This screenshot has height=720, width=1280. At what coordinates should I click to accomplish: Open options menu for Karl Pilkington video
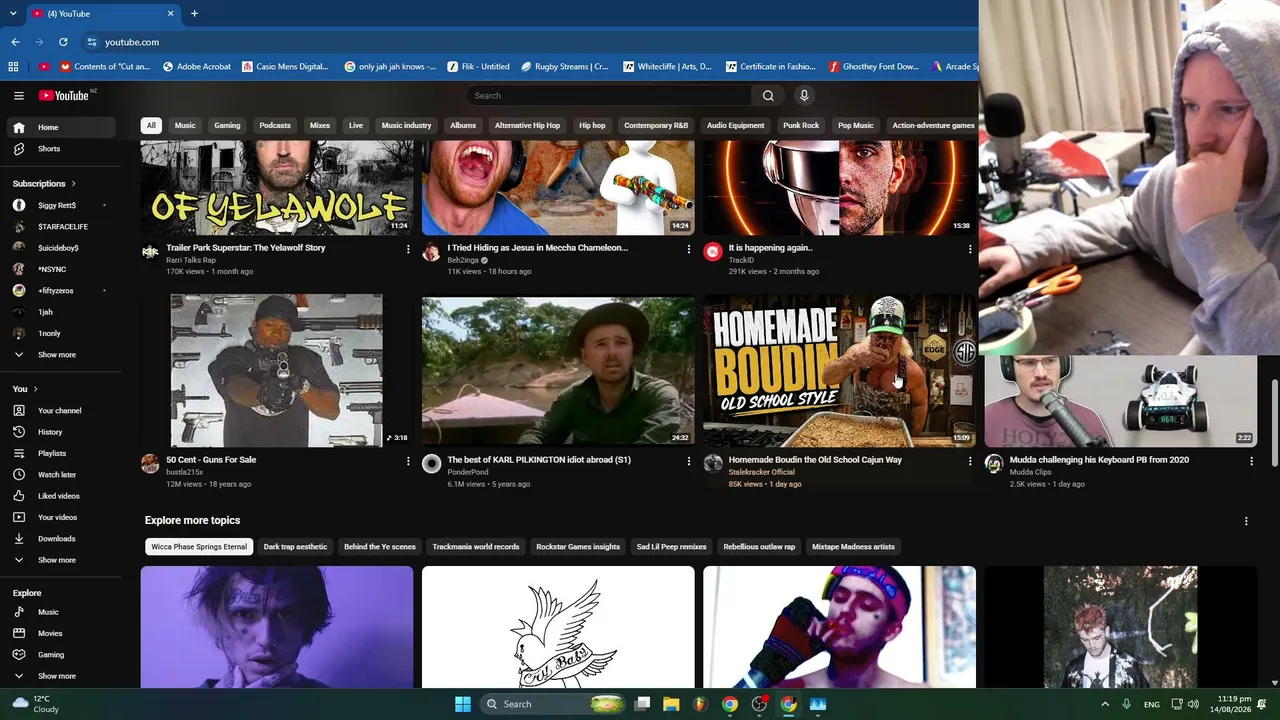click(x=688, y=461)
